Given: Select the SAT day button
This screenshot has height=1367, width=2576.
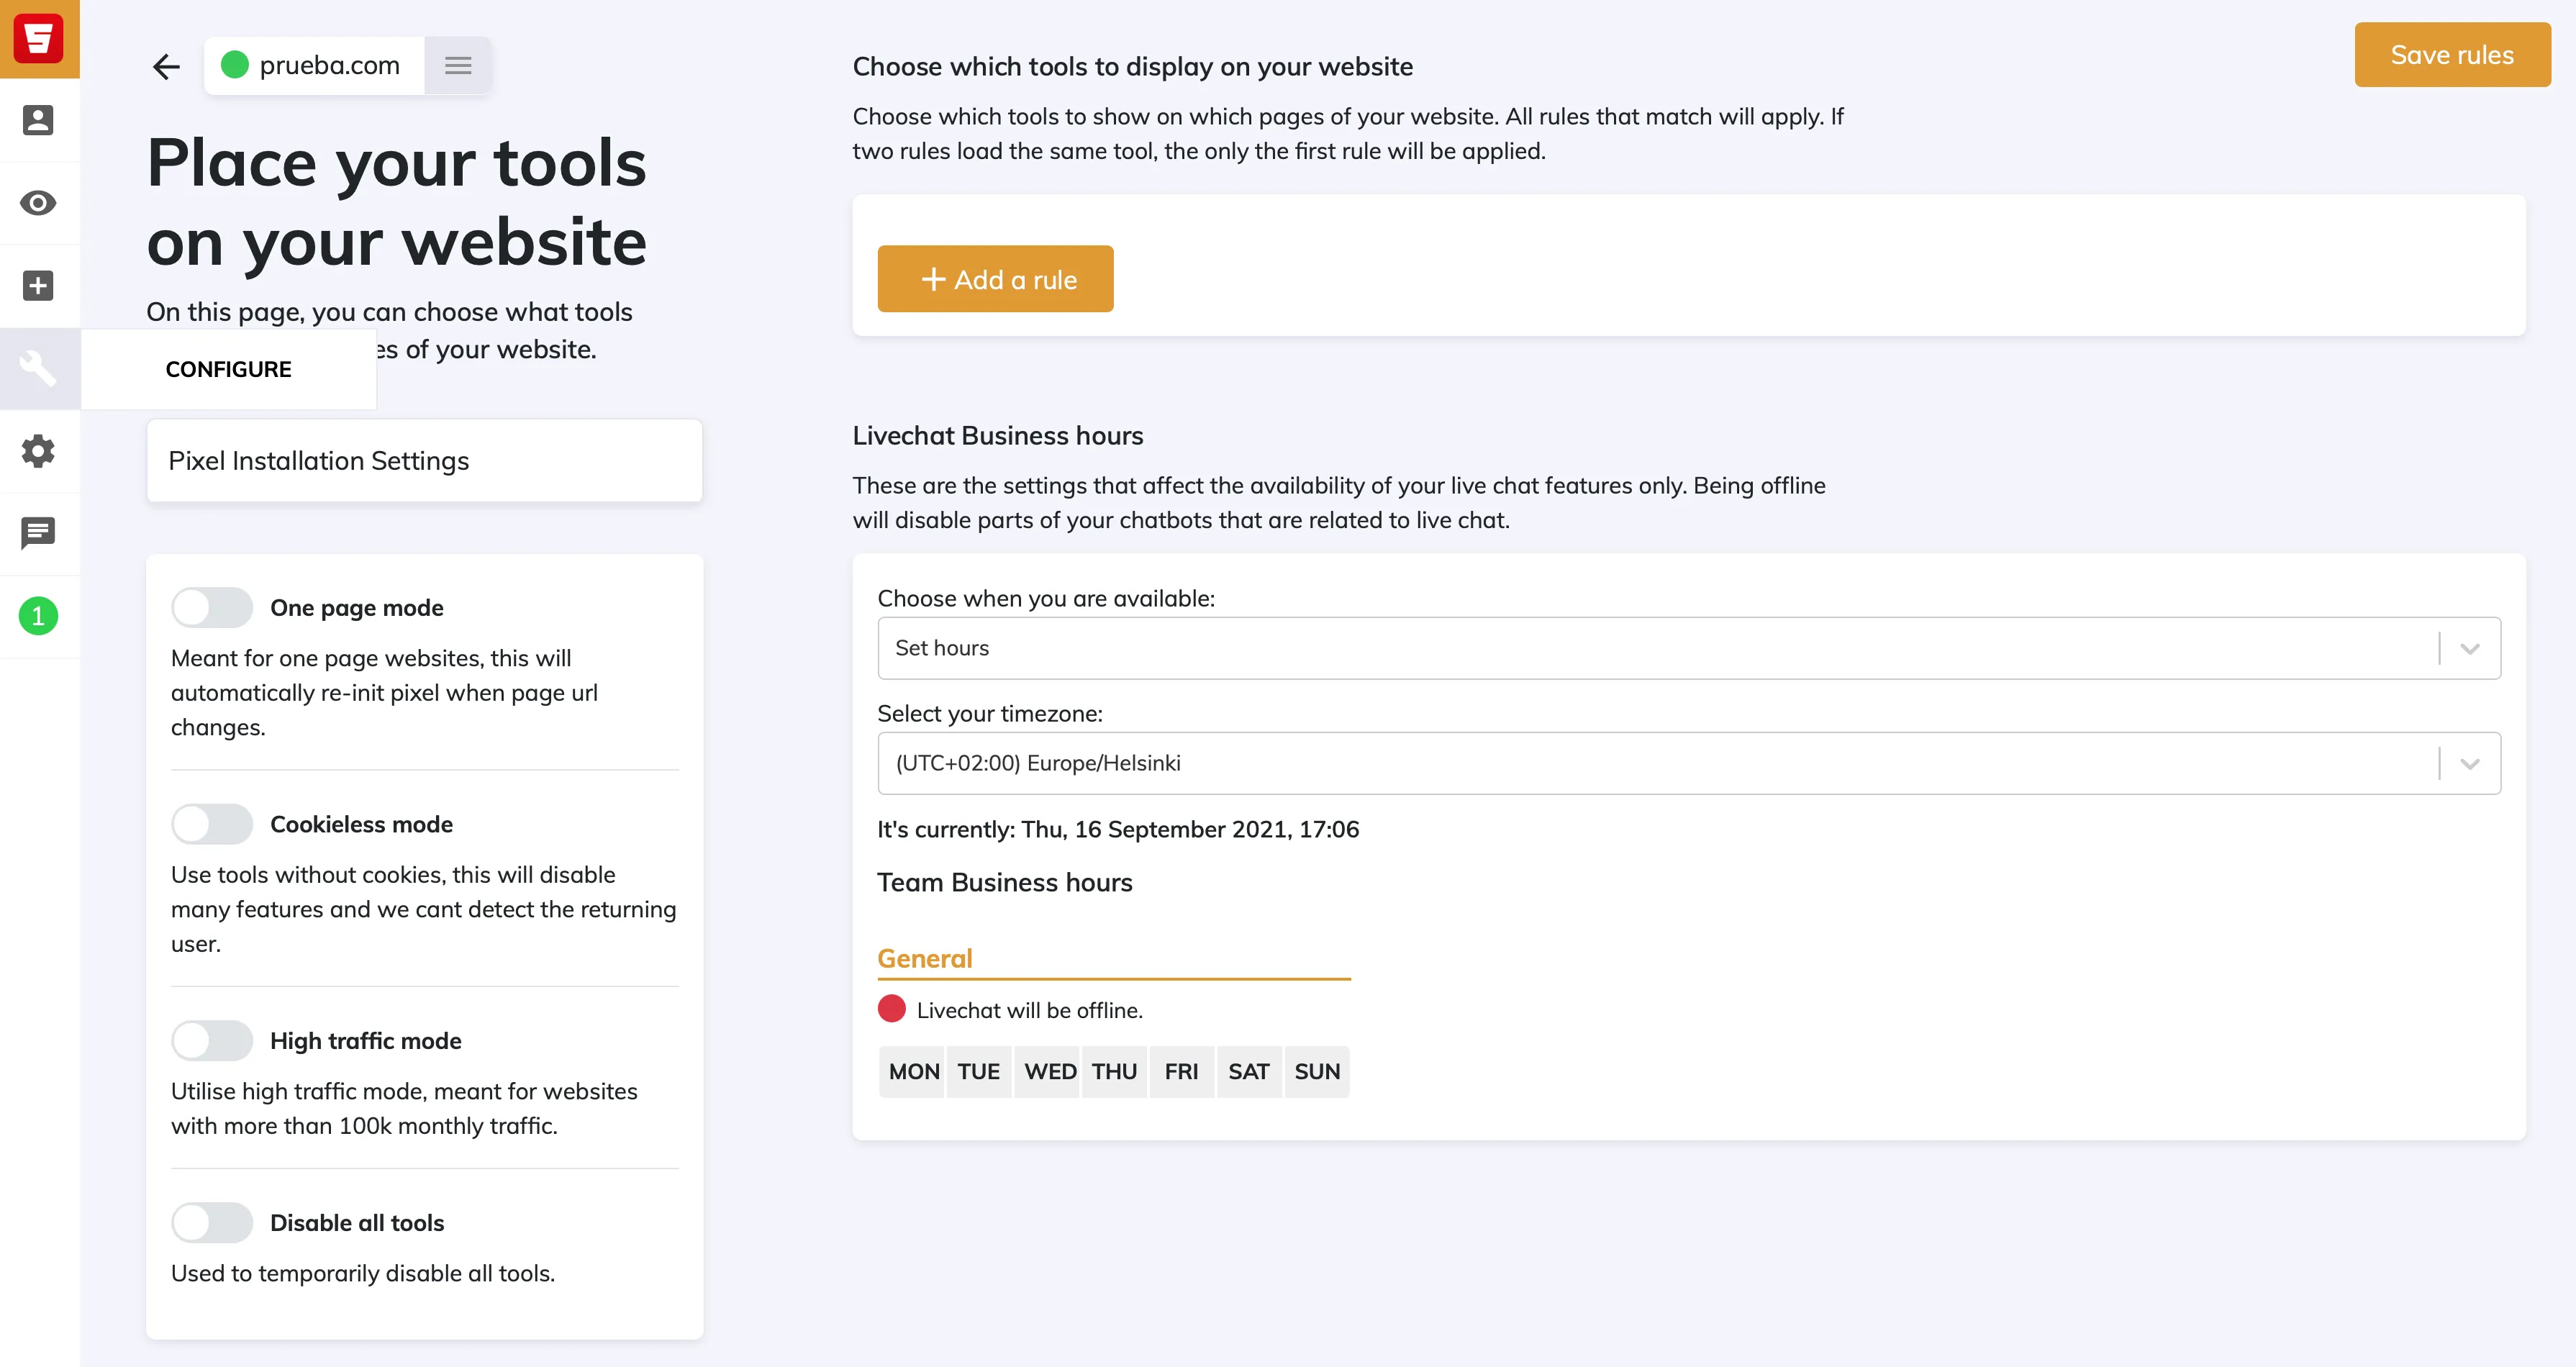Looking at the screenshot, I should coord(1249,1072).
